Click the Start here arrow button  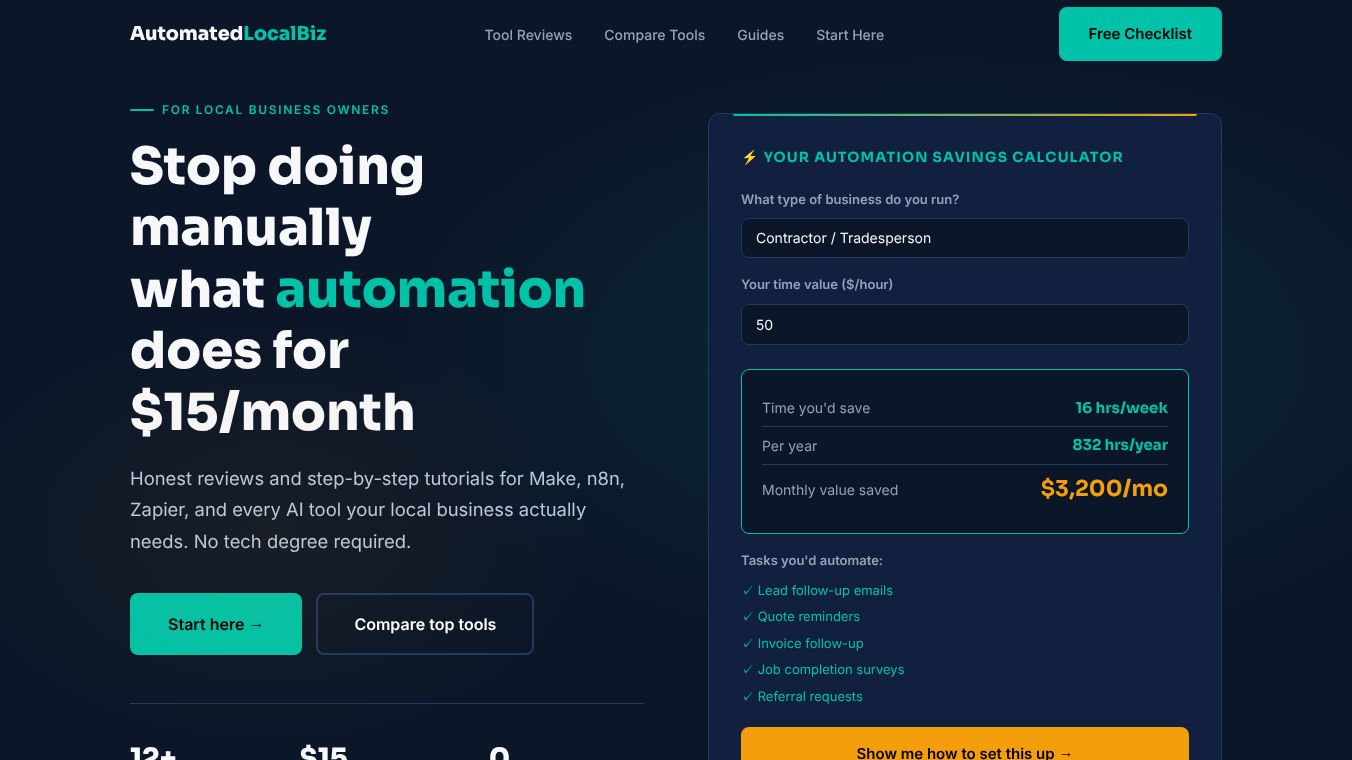point(216,624)
